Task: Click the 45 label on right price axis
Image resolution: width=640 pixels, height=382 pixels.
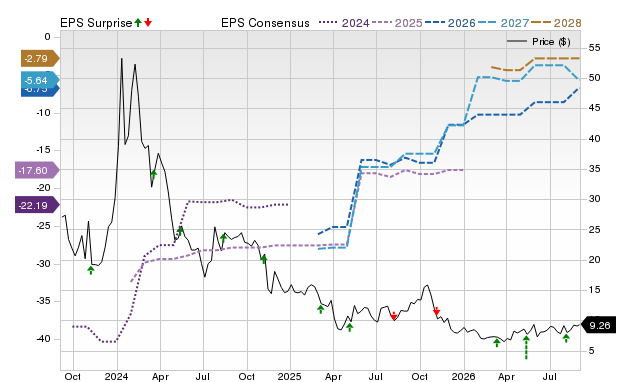Action: 594,108
